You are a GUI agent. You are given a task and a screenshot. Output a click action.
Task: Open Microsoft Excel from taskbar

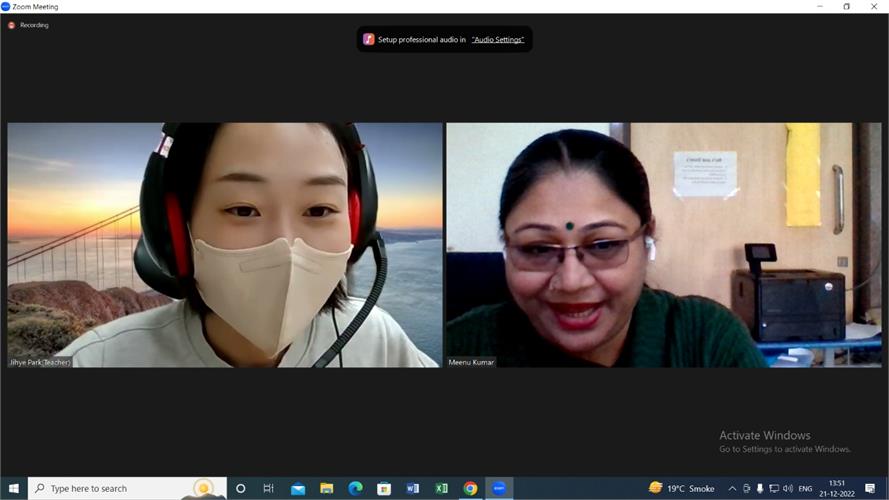441,488
